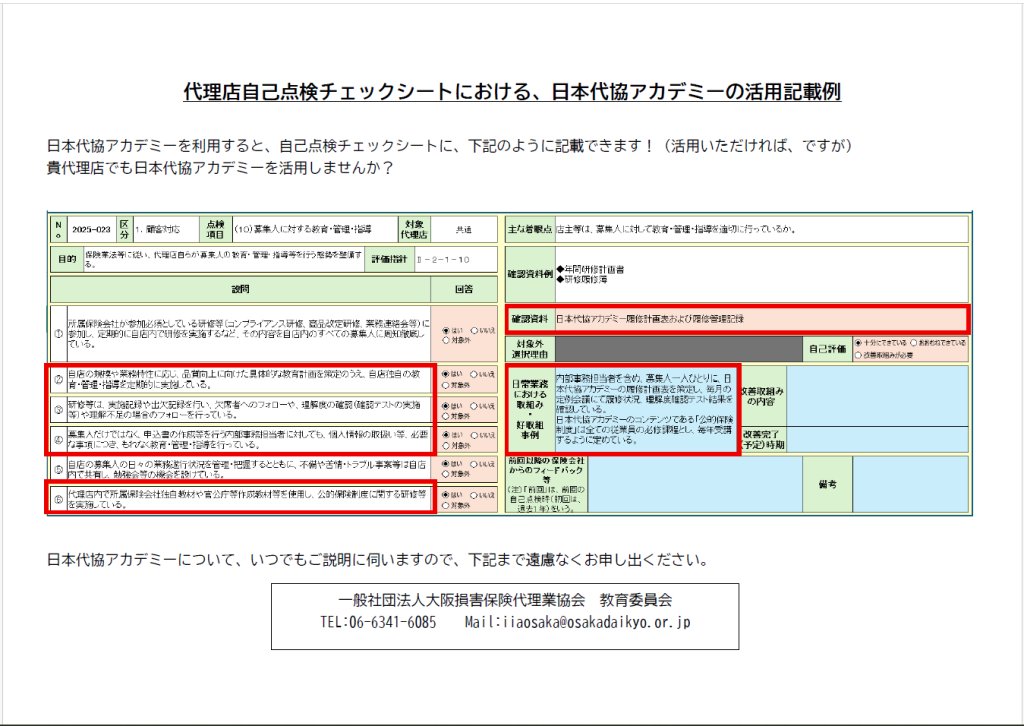Select はい for question ③ on training records

coord(446,406)
